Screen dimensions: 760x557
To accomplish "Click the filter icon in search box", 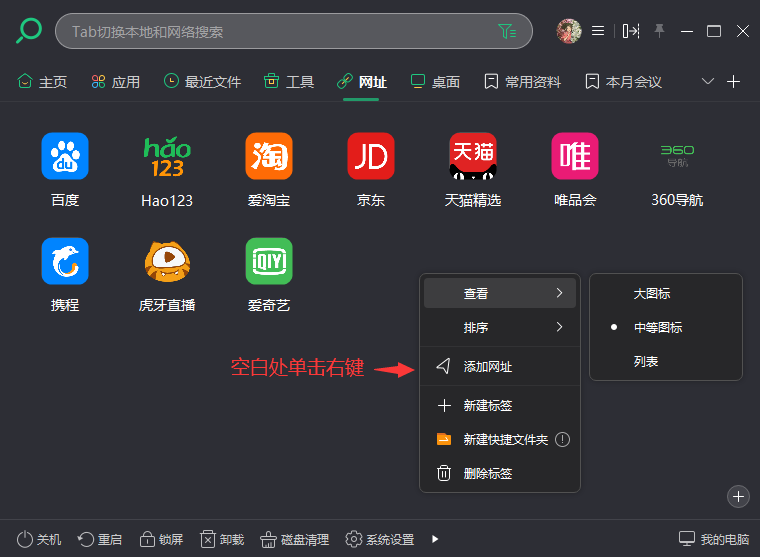I will [507, 32].
